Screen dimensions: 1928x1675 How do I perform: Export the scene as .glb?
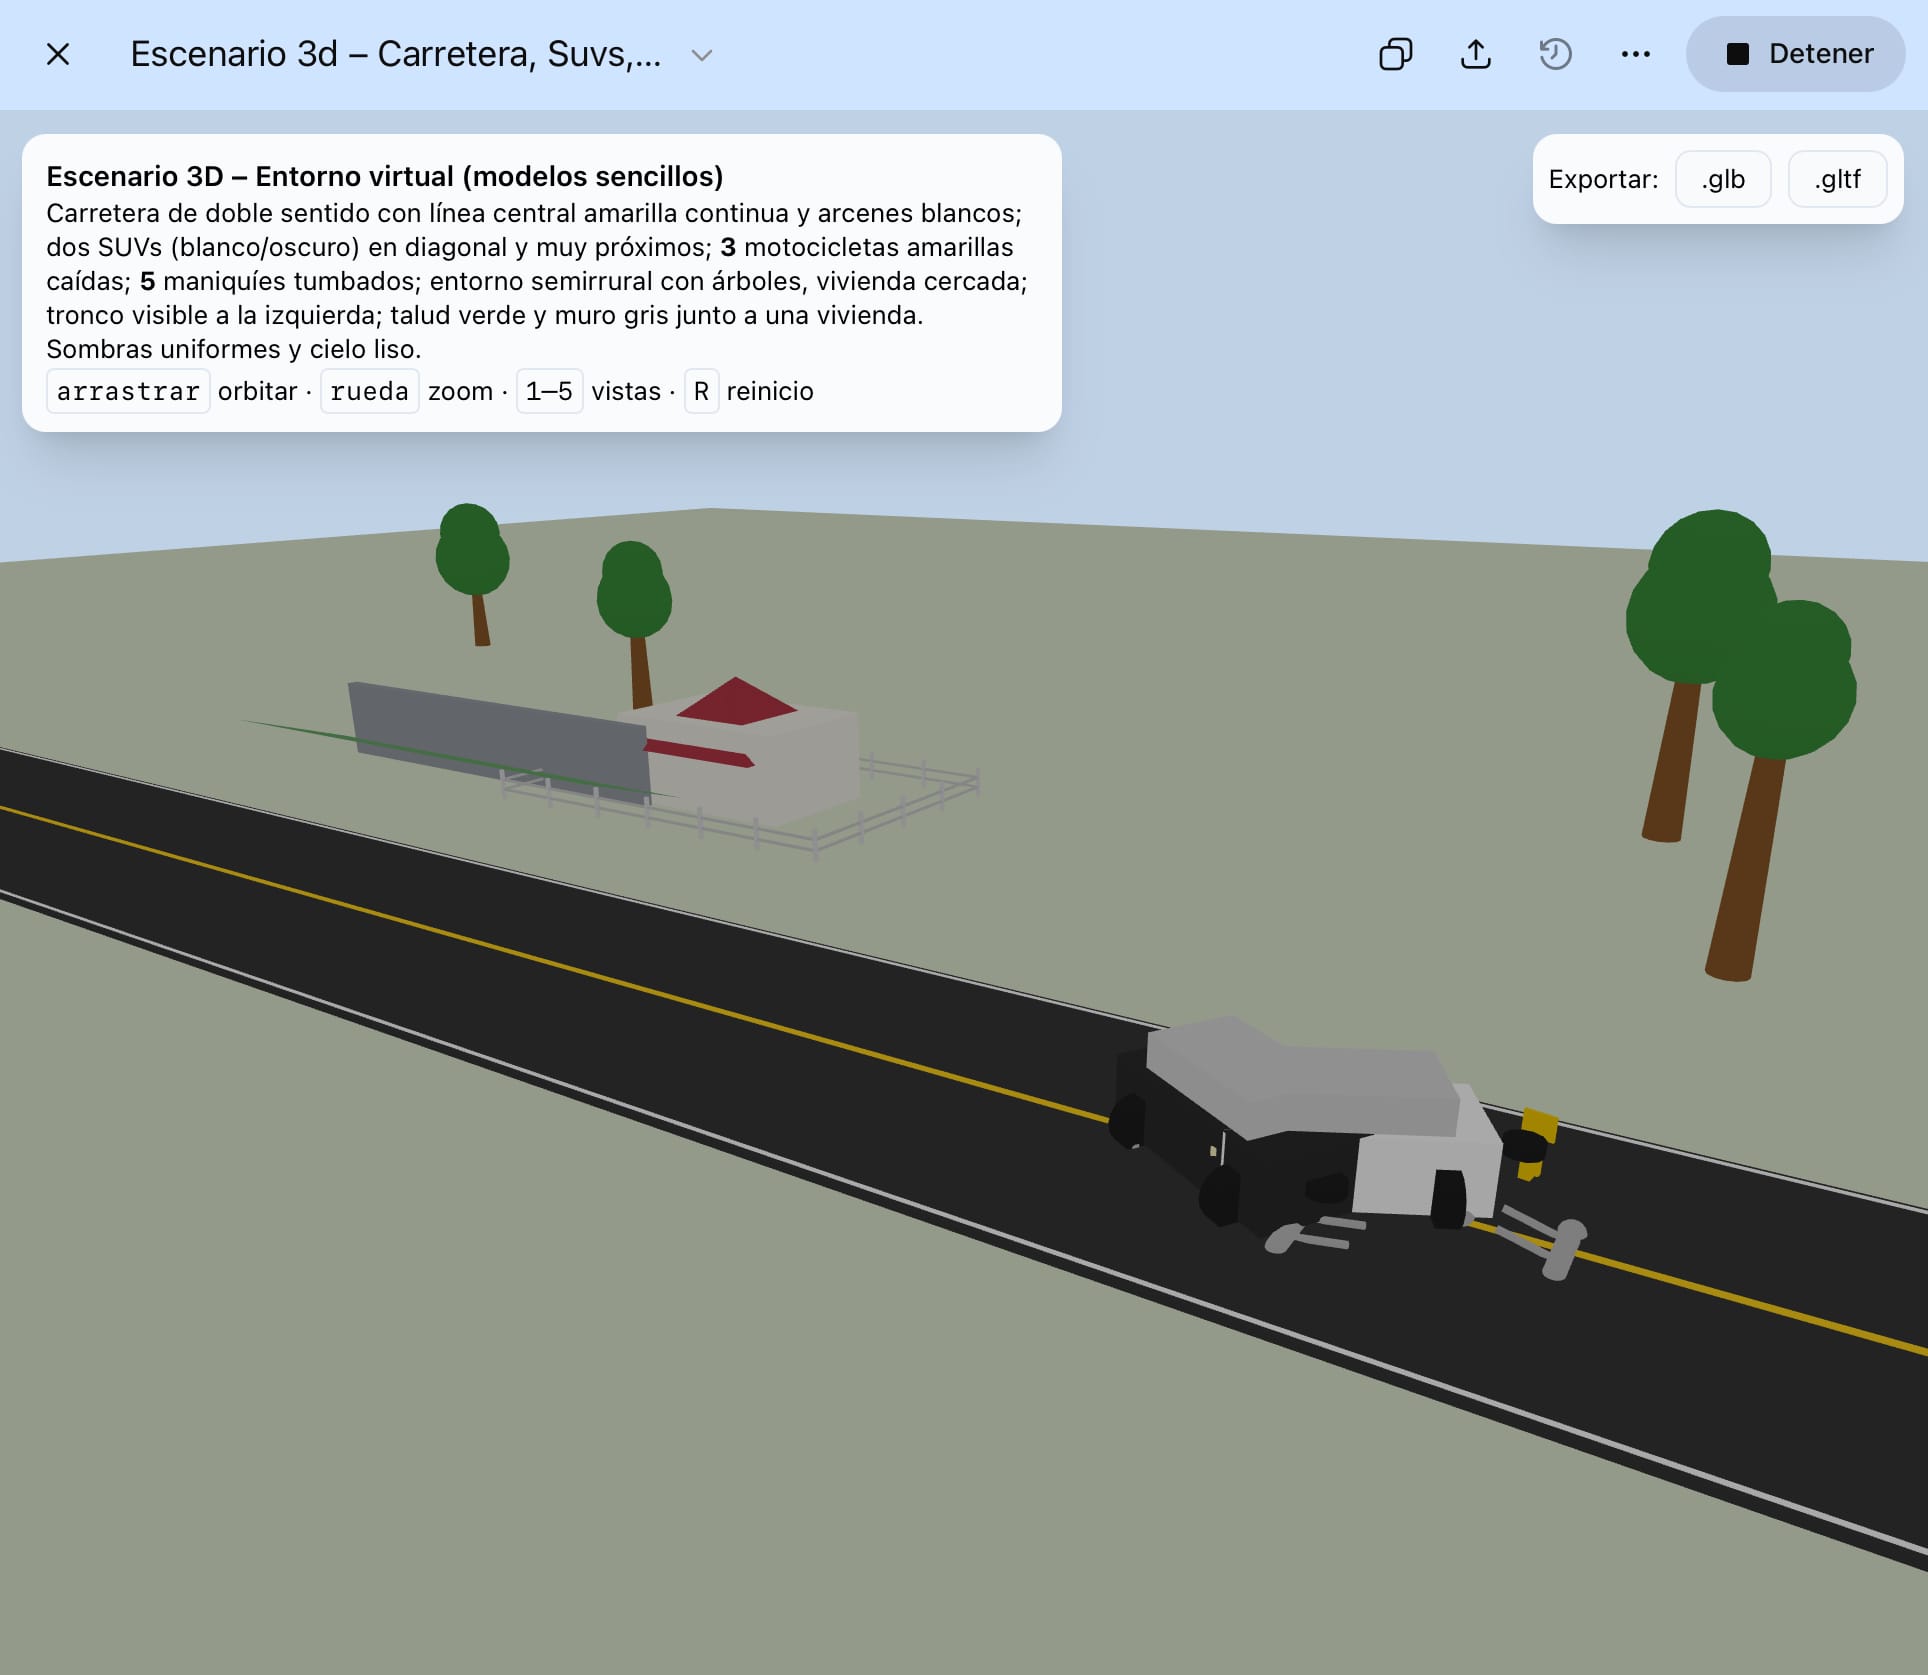point(1722,179)
